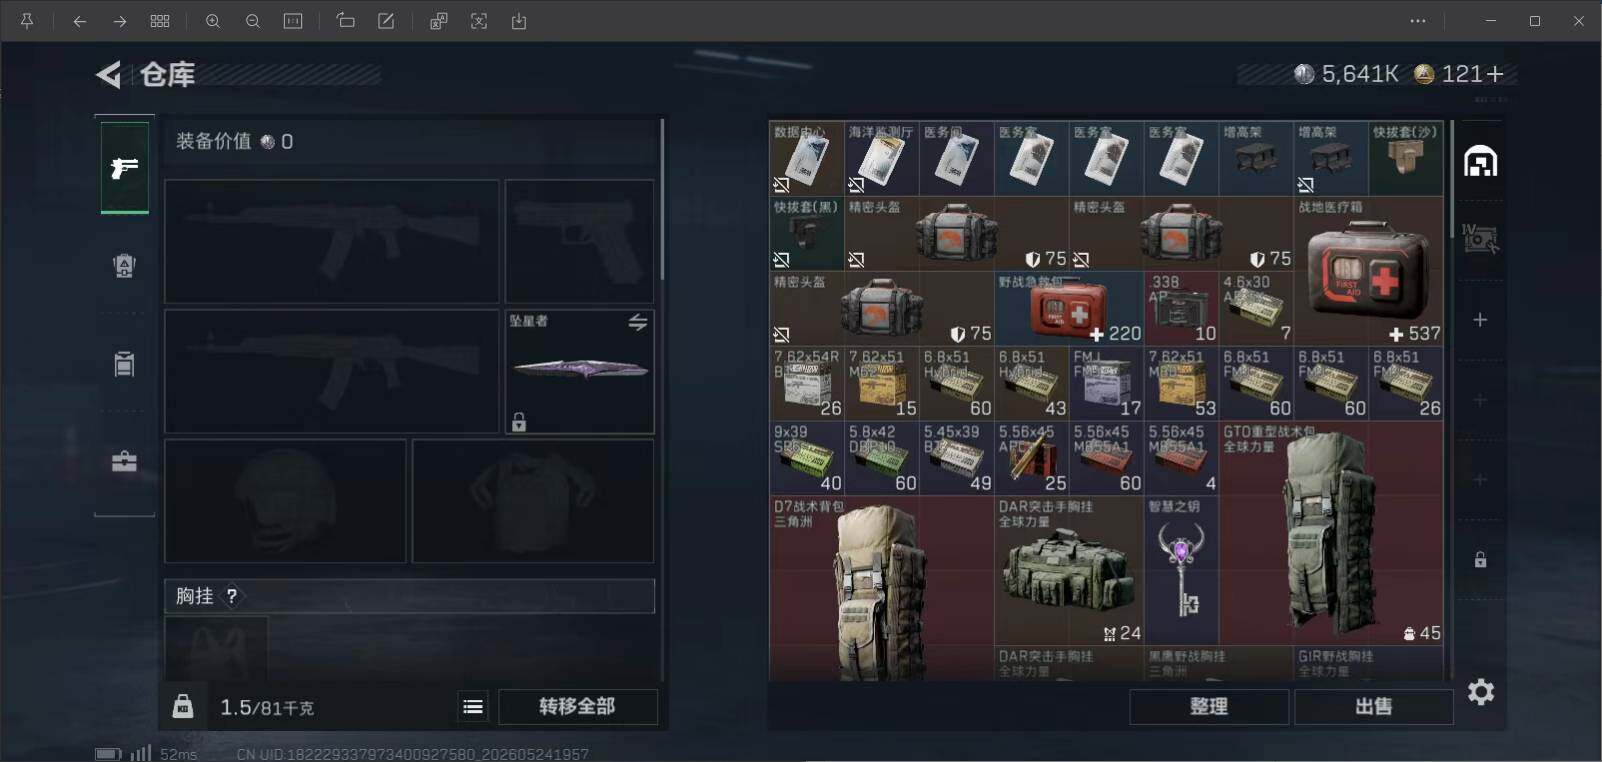
Task: Select the 快拔套(沙) holster item
Action: 1406,158
